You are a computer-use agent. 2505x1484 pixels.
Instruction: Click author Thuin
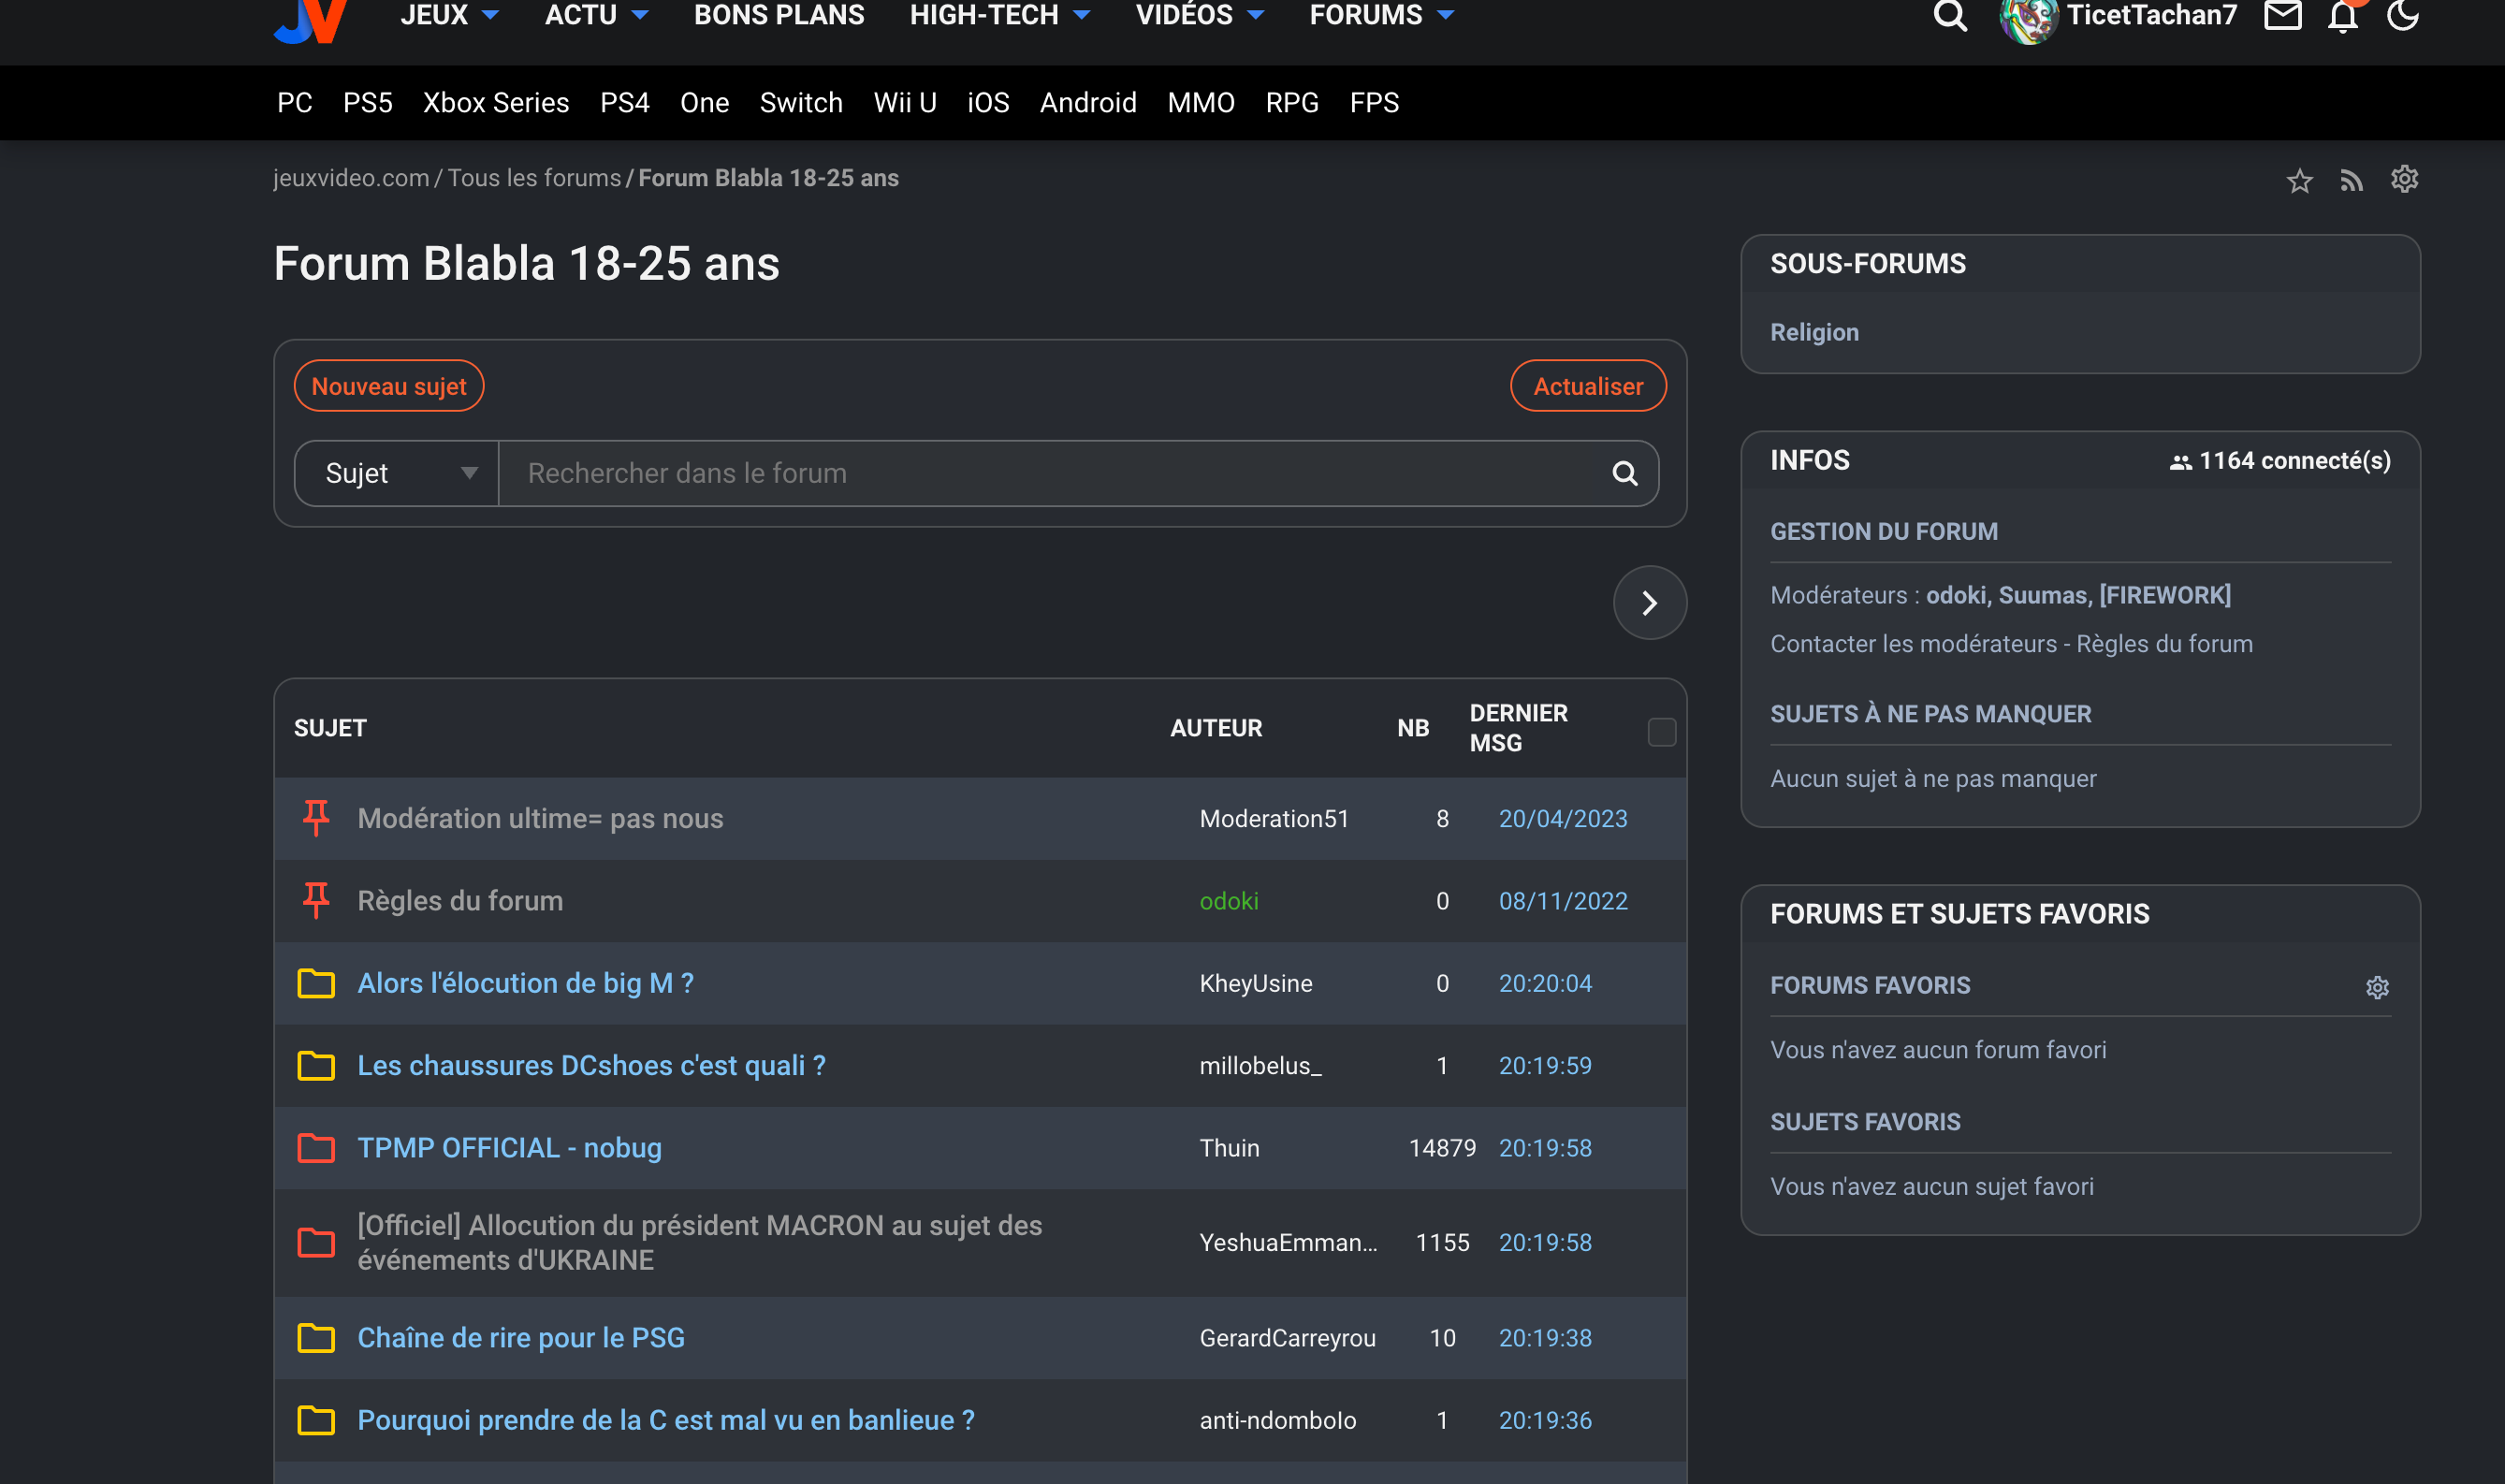point(1229,1147)
